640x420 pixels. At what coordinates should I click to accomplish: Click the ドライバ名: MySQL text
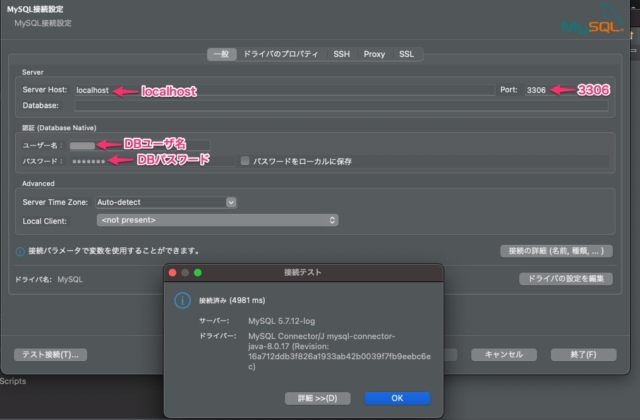[49, 280]
